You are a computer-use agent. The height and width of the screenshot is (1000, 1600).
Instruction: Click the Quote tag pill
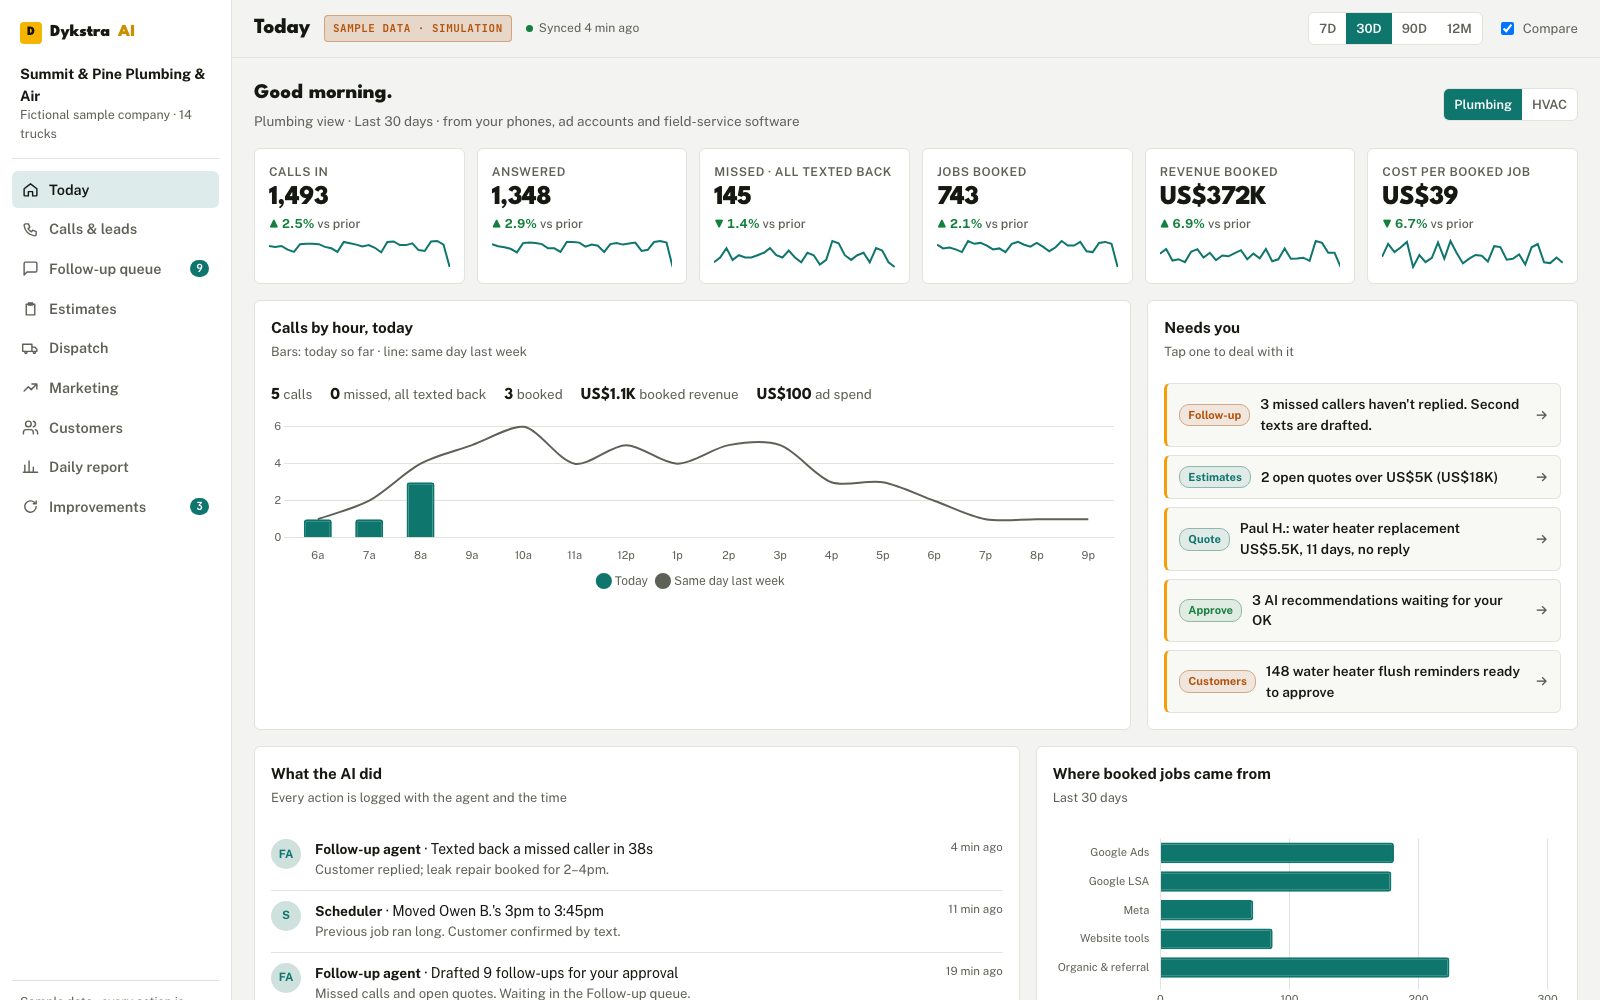tap(1204, 539)
